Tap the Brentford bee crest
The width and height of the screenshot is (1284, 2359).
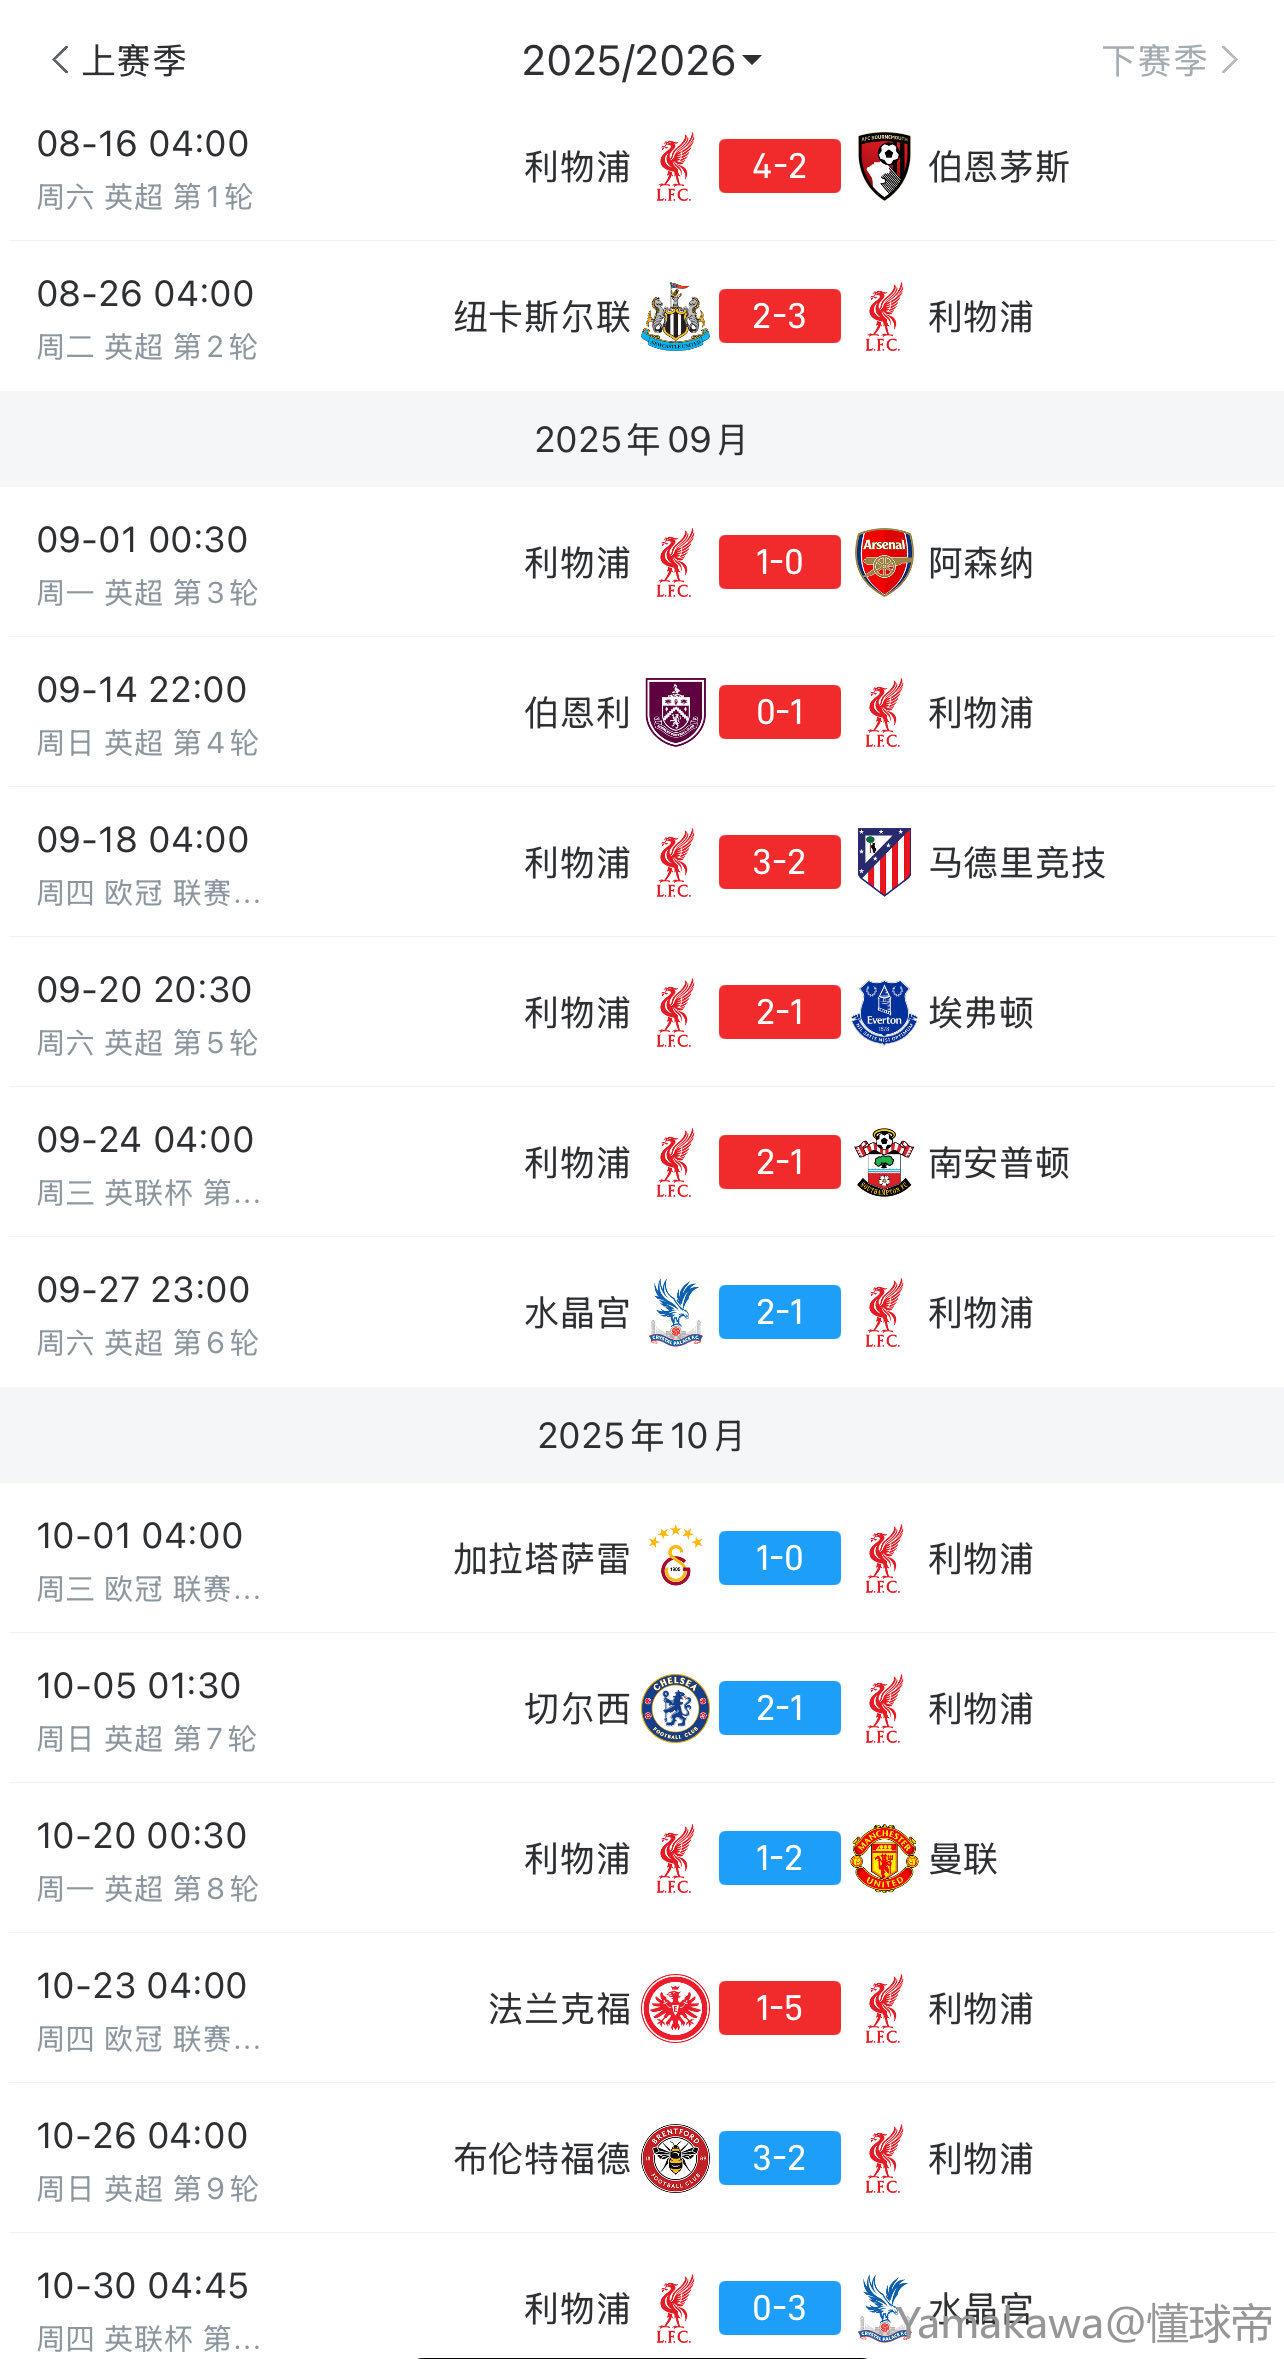click(x=676, y=2158)
